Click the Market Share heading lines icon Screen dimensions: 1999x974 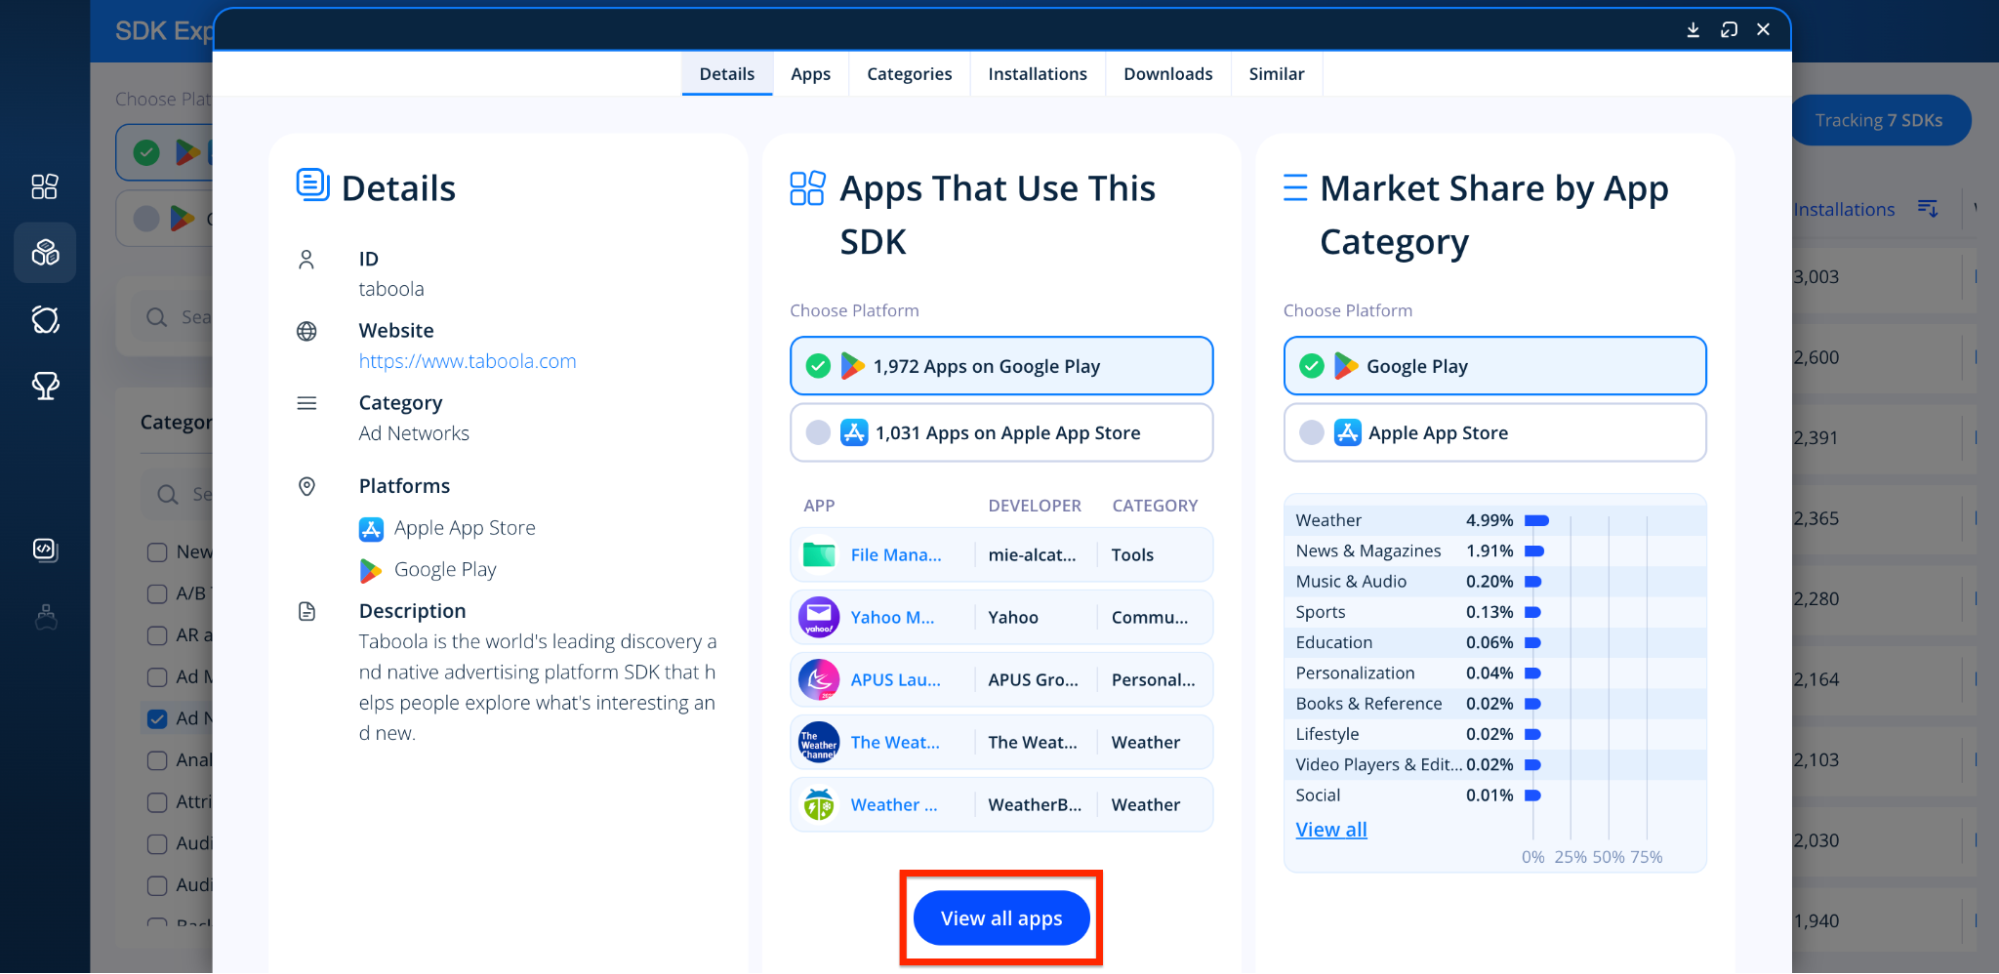pyautogui.click(x=1295, y=188)
